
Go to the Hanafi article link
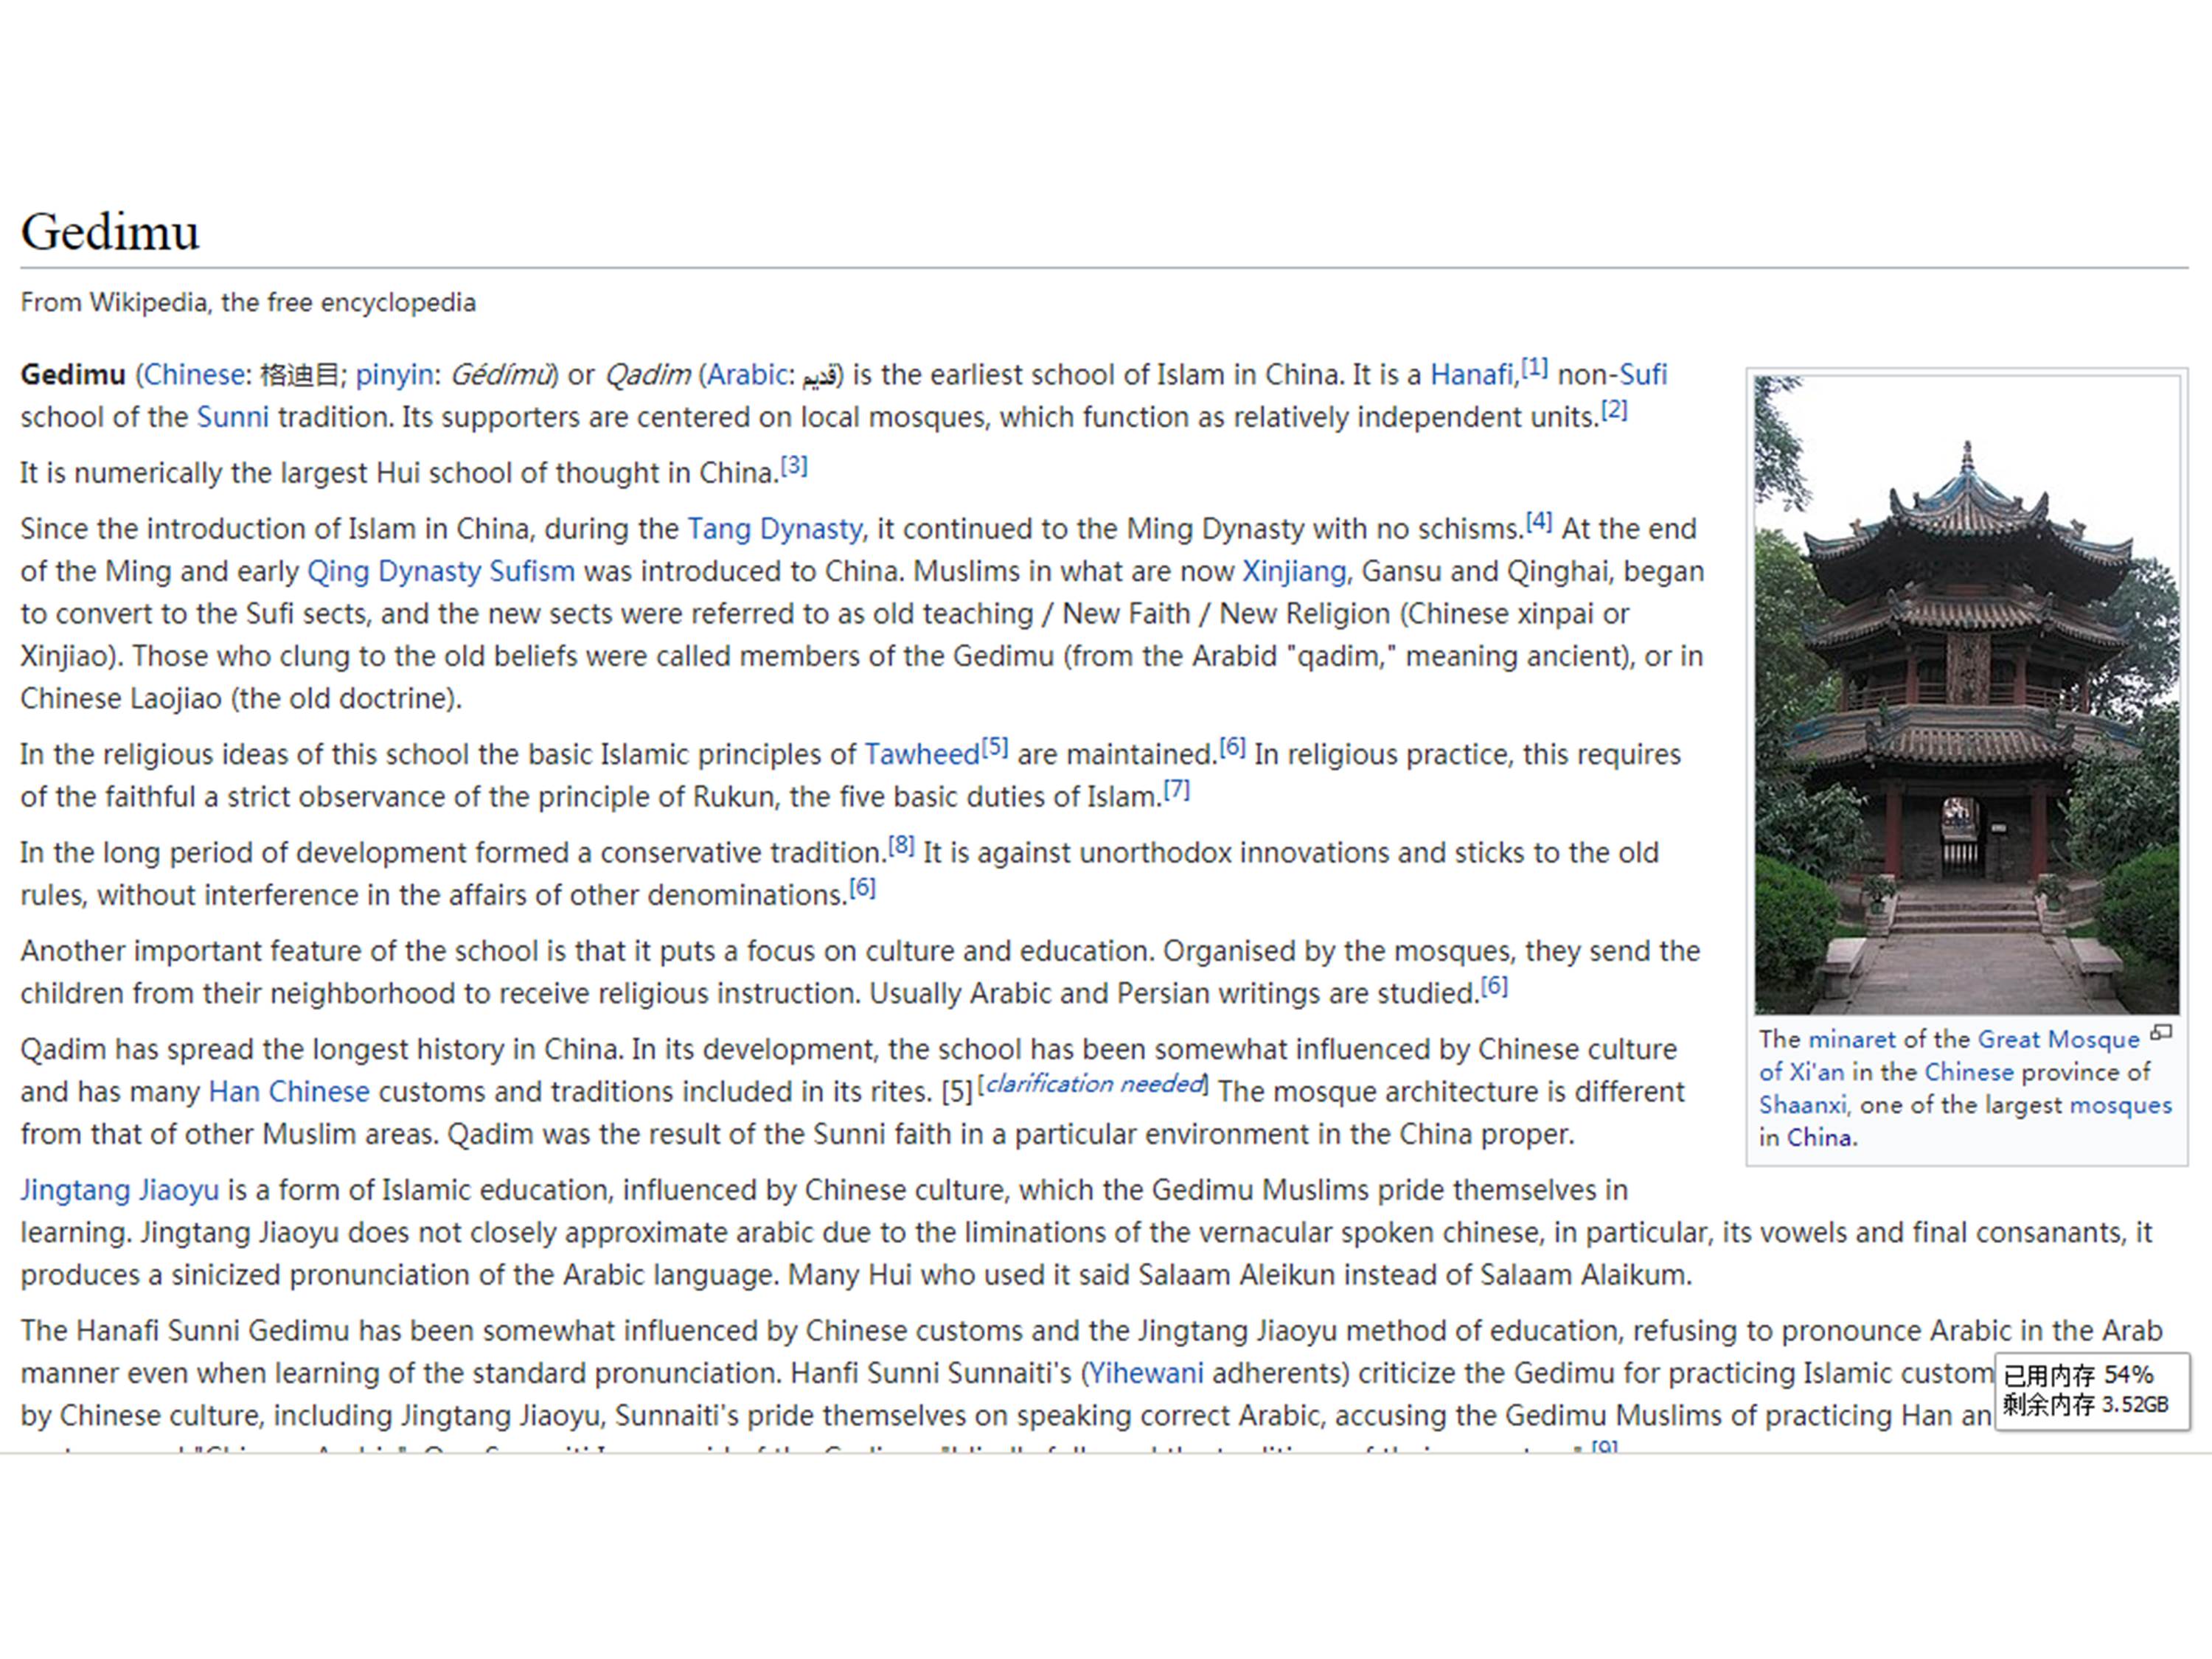click(x=1471, y=375)
